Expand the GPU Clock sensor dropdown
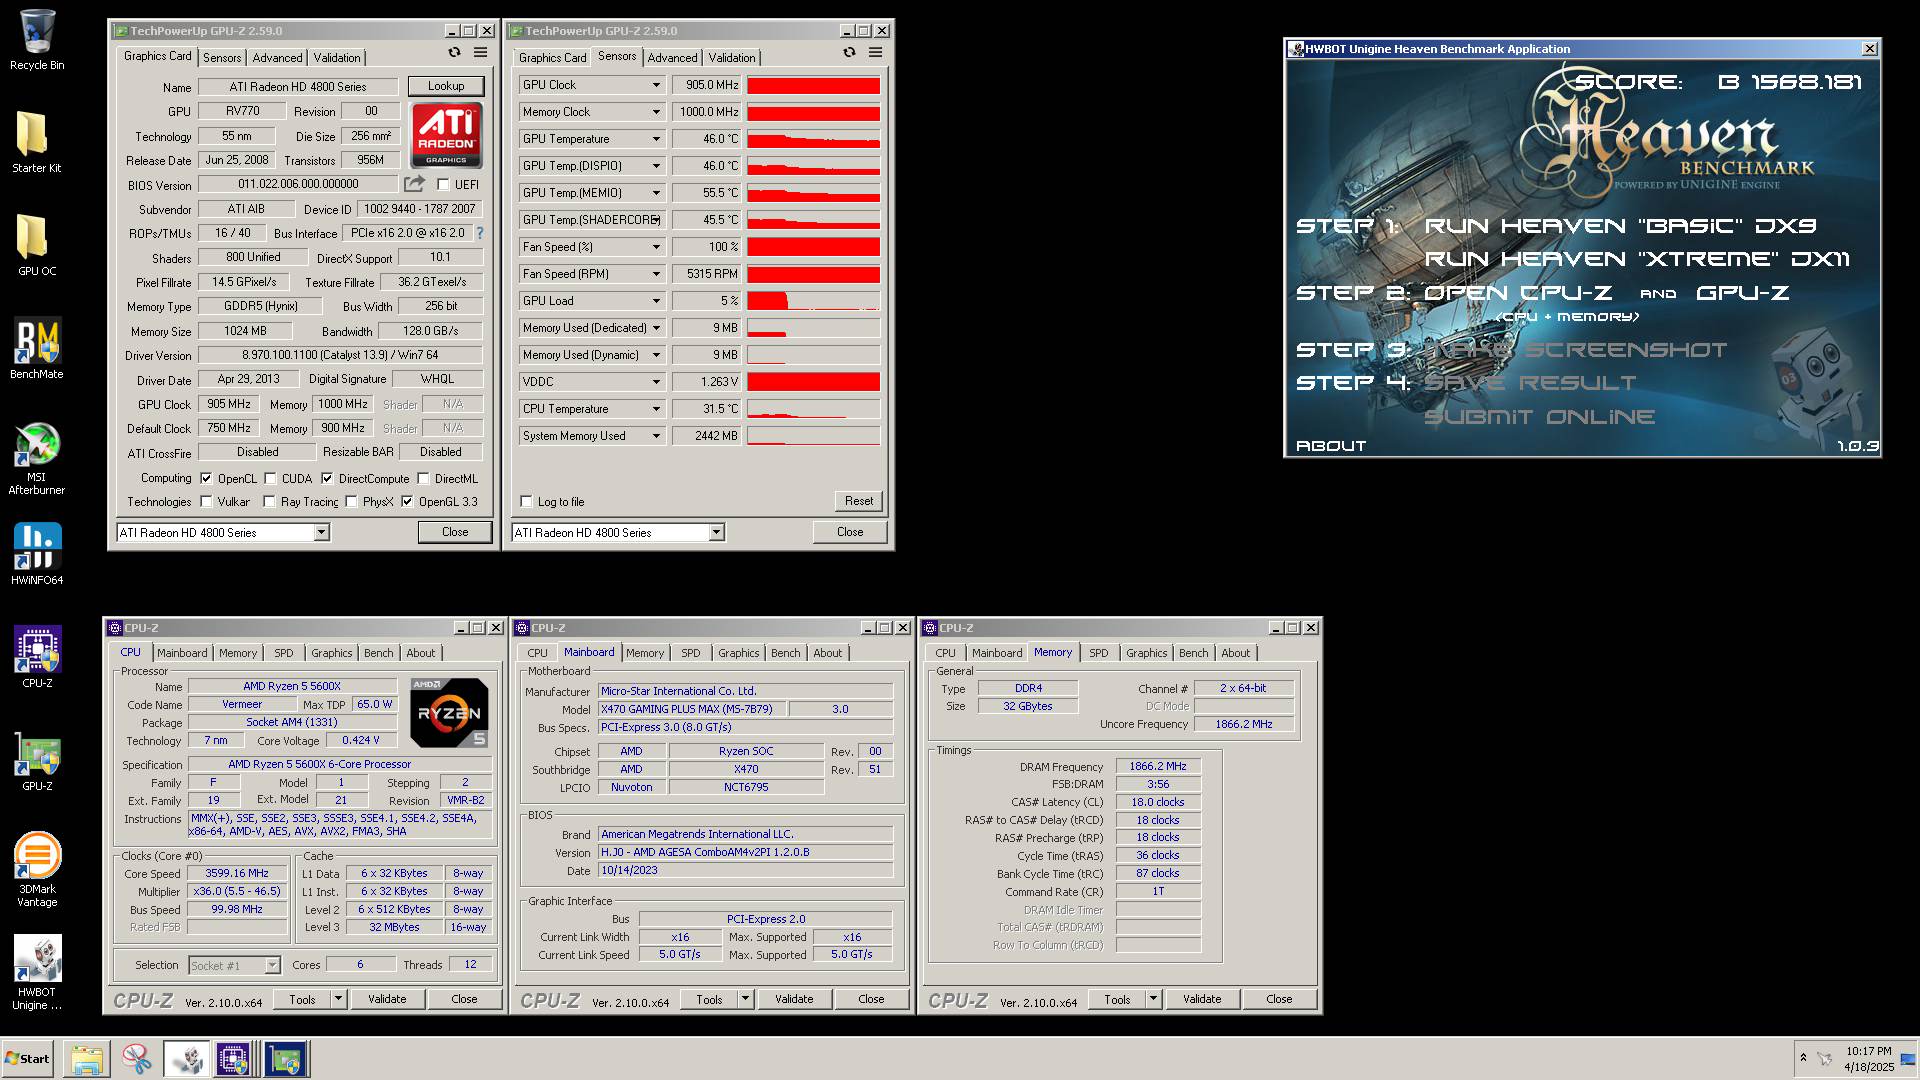The width and height of the screenshot is (1920, 1080). pos(656,85)
